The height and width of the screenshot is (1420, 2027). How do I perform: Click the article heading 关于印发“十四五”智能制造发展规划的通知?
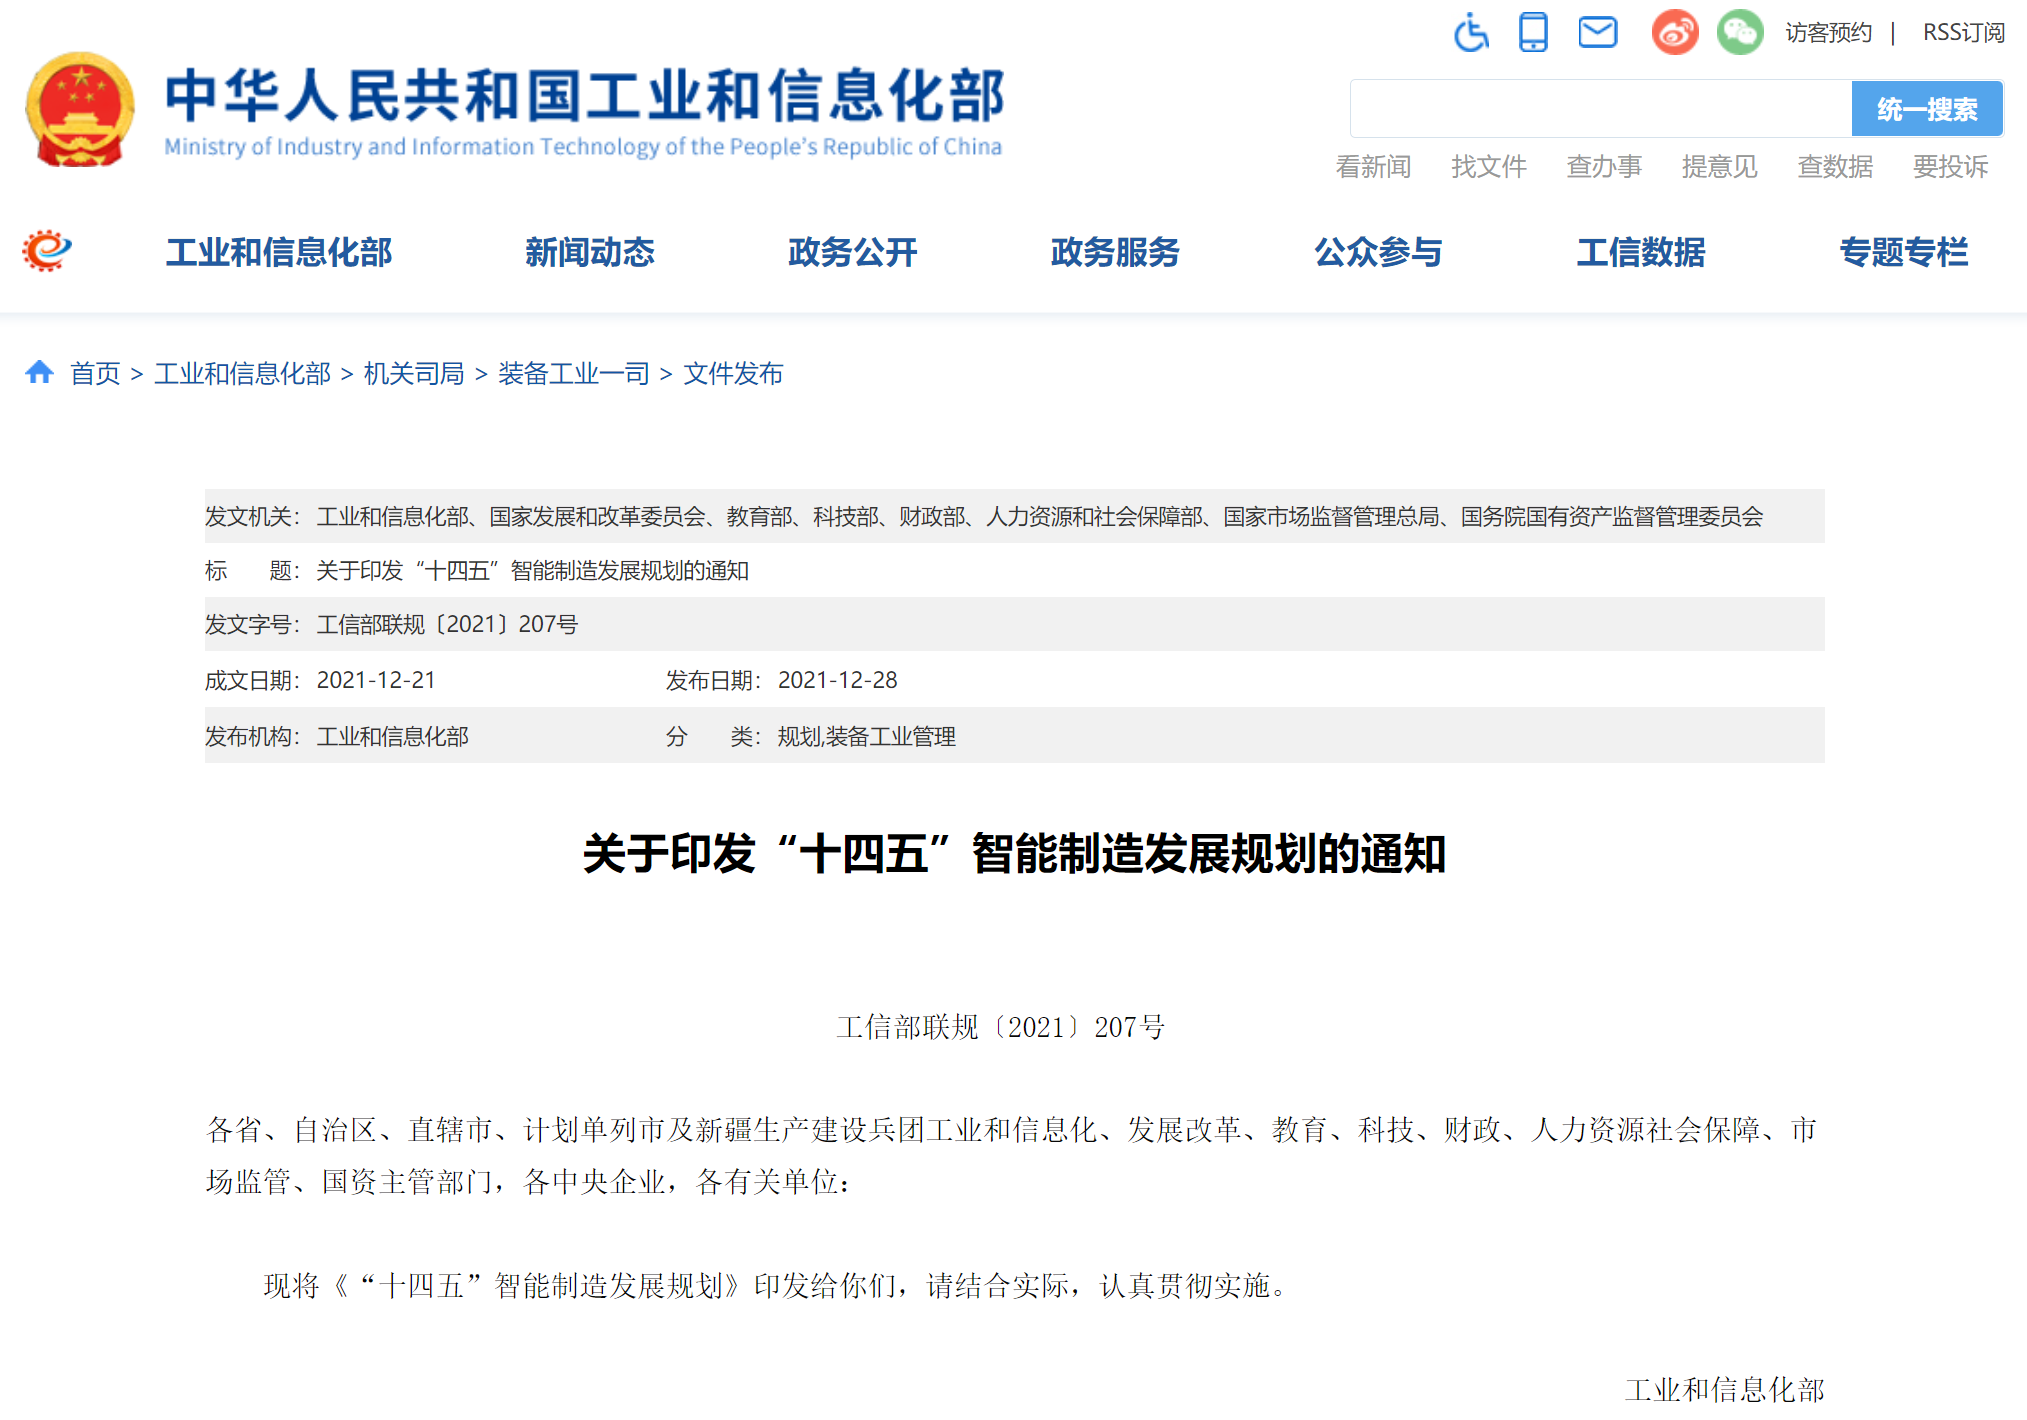coord(1014,854)
